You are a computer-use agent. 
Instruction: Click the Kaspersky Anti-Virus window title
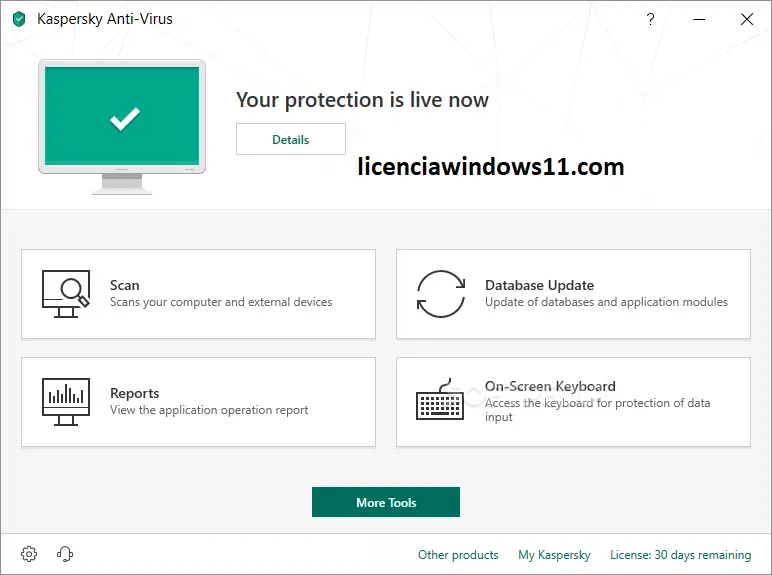pyautogui.click(x=105, y=19)
